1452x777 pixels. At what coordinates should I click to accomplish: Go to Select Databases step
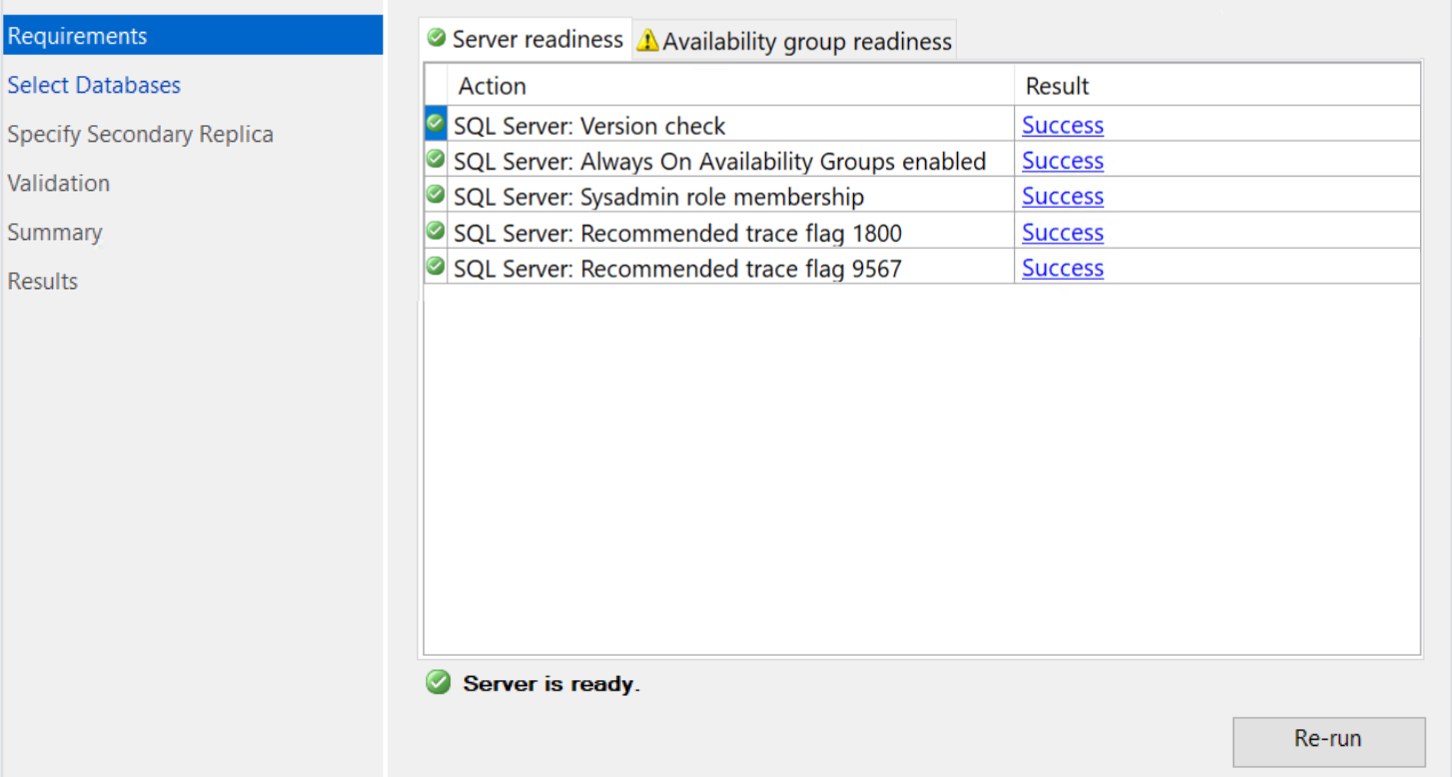click(x=94, y=85)
